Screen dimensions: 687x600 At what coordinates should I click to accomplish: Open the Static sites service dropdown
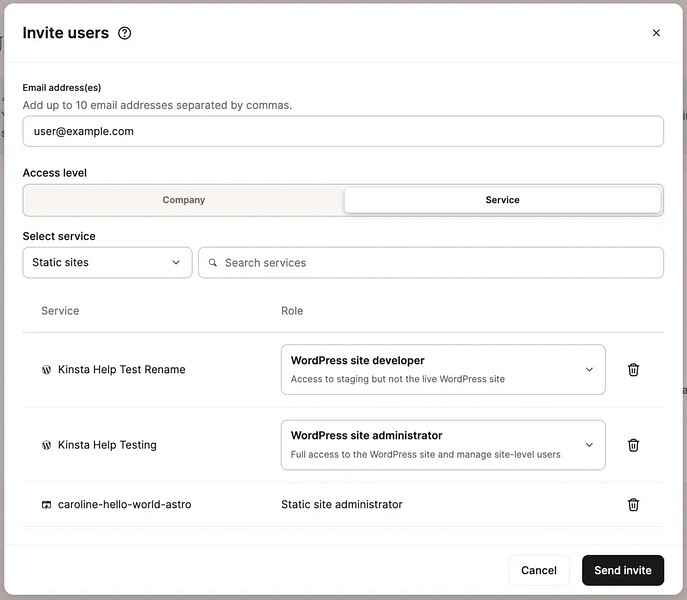tap(107, 263)
